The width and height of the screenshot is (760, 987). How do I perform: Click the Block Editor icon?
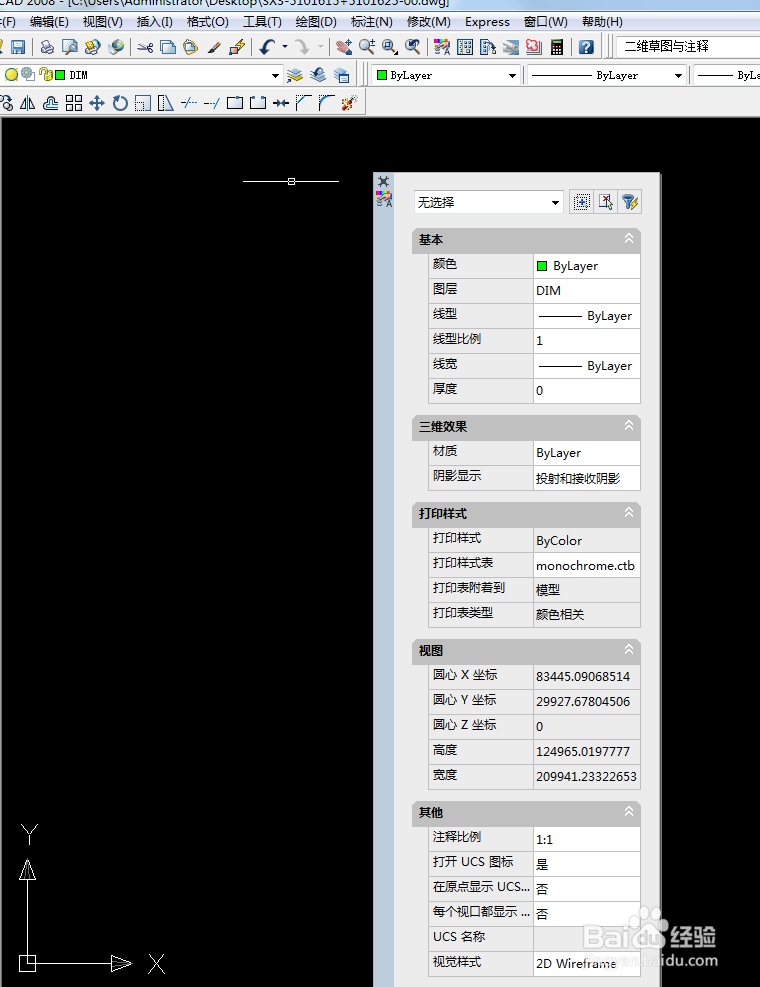pos(237,47)
